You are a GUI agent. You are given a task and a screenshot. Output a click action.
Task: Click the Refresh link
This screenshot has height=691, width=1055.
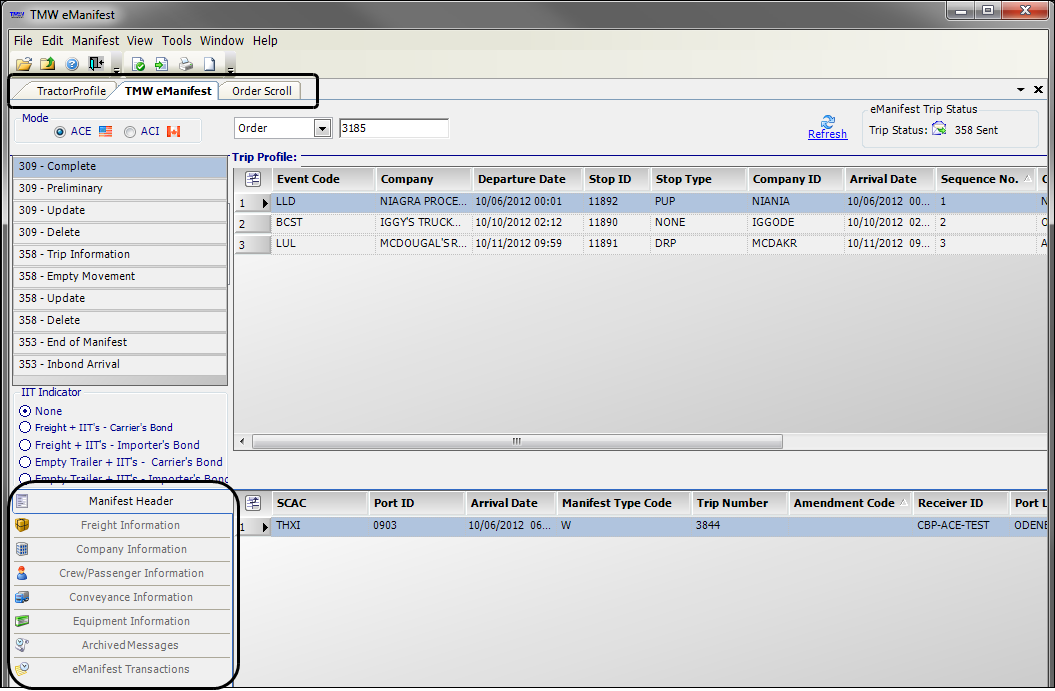827,135
